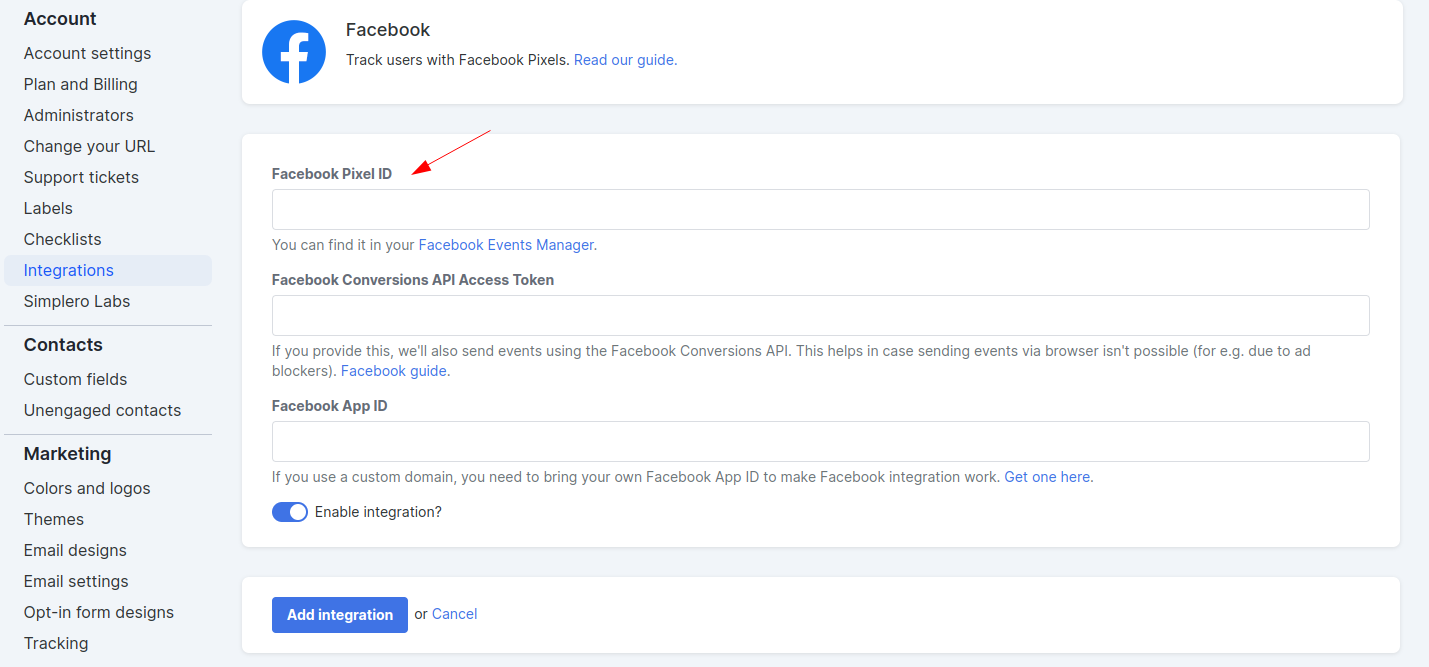1429x667 pixels.
Task: Go to Tracking in sidebar
Action: pyautogui.click(x=56, y=643)
